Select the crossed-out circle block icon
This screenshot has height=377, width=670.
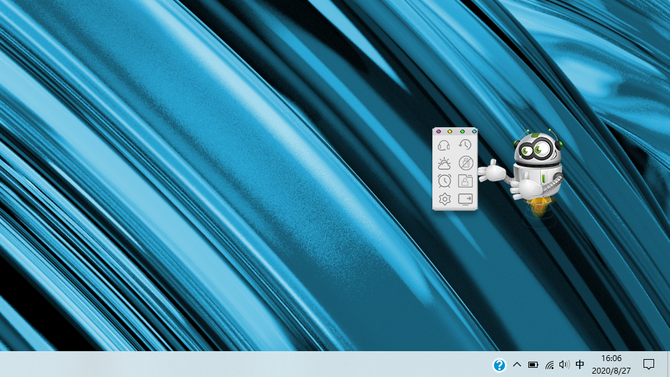(466, 163)
